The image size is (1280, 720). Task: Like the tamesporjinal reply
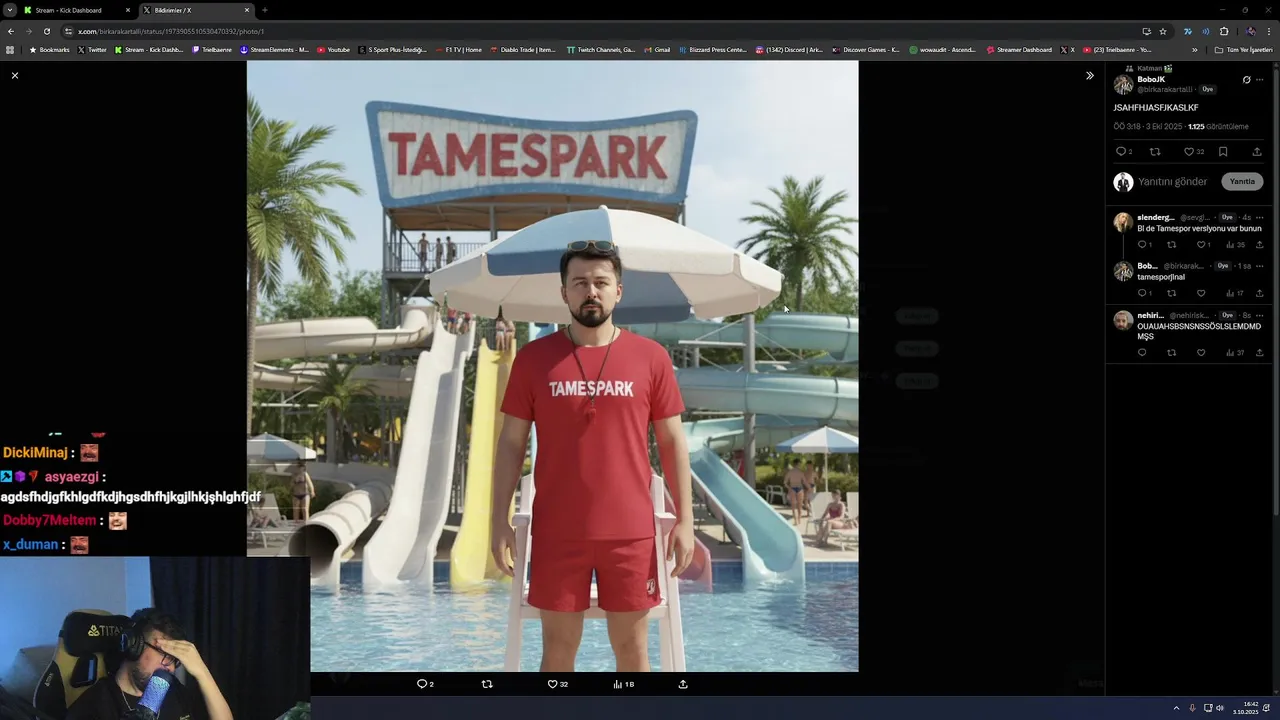pos(1201,293)
